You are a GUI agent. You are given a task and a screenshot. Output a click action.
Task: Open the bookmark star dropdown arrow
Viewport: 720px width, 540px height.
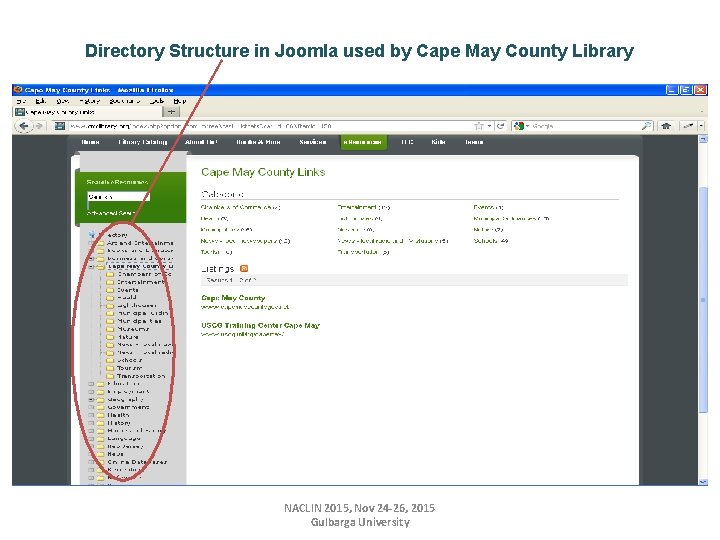[489, 126]
